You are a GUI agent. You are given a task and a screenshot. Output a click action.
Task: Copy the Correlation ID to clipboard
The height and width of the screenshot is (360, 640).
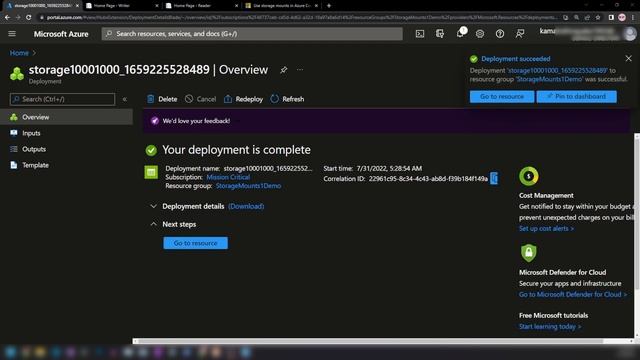(x=494, y=178)
